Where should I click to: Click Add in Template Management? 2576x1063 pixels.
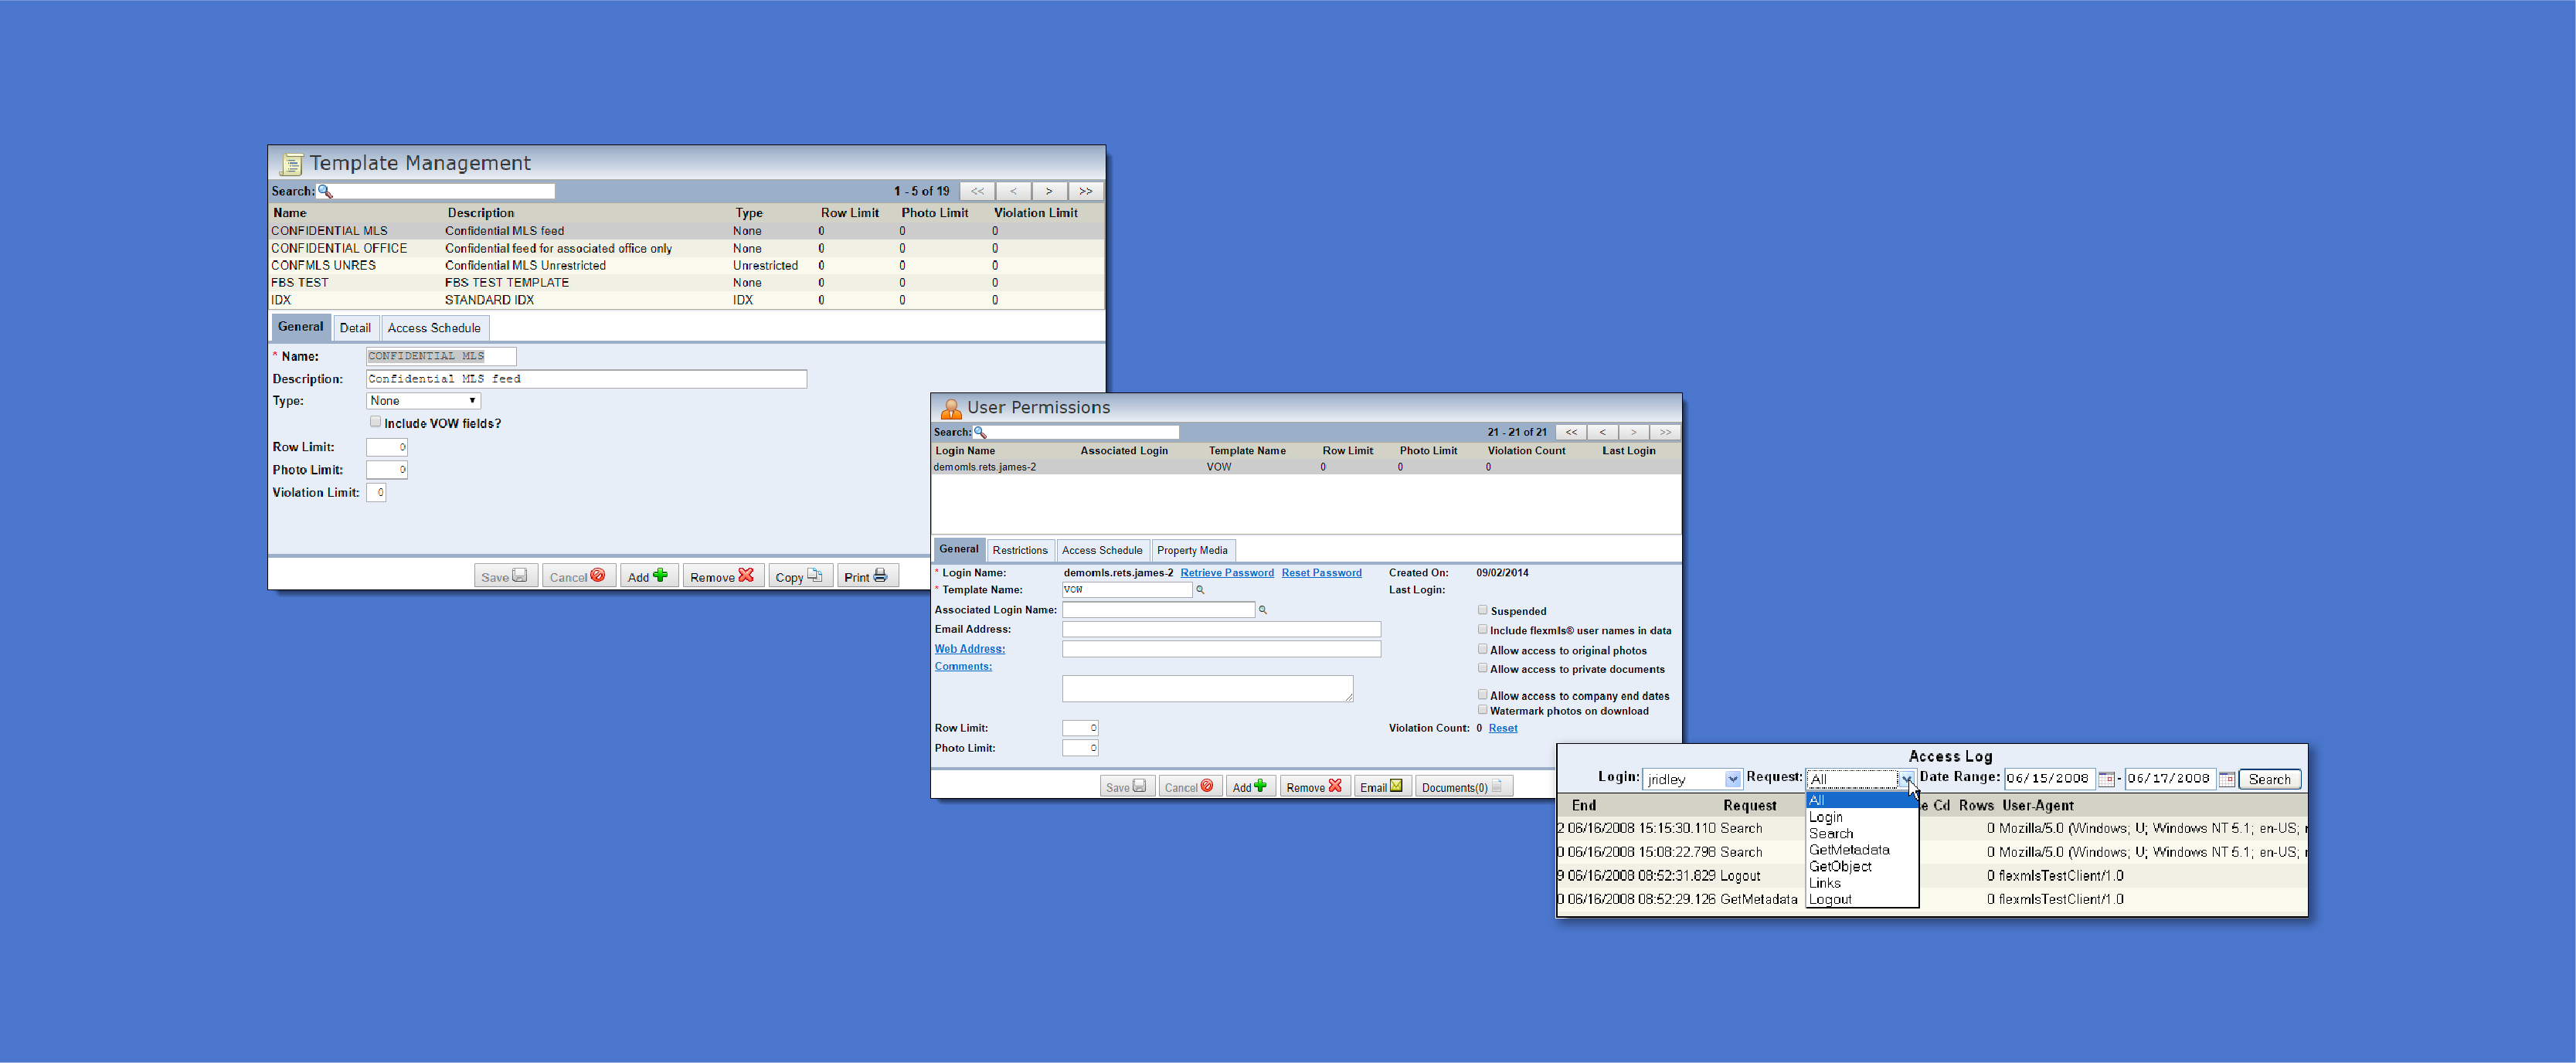[648, 577]
